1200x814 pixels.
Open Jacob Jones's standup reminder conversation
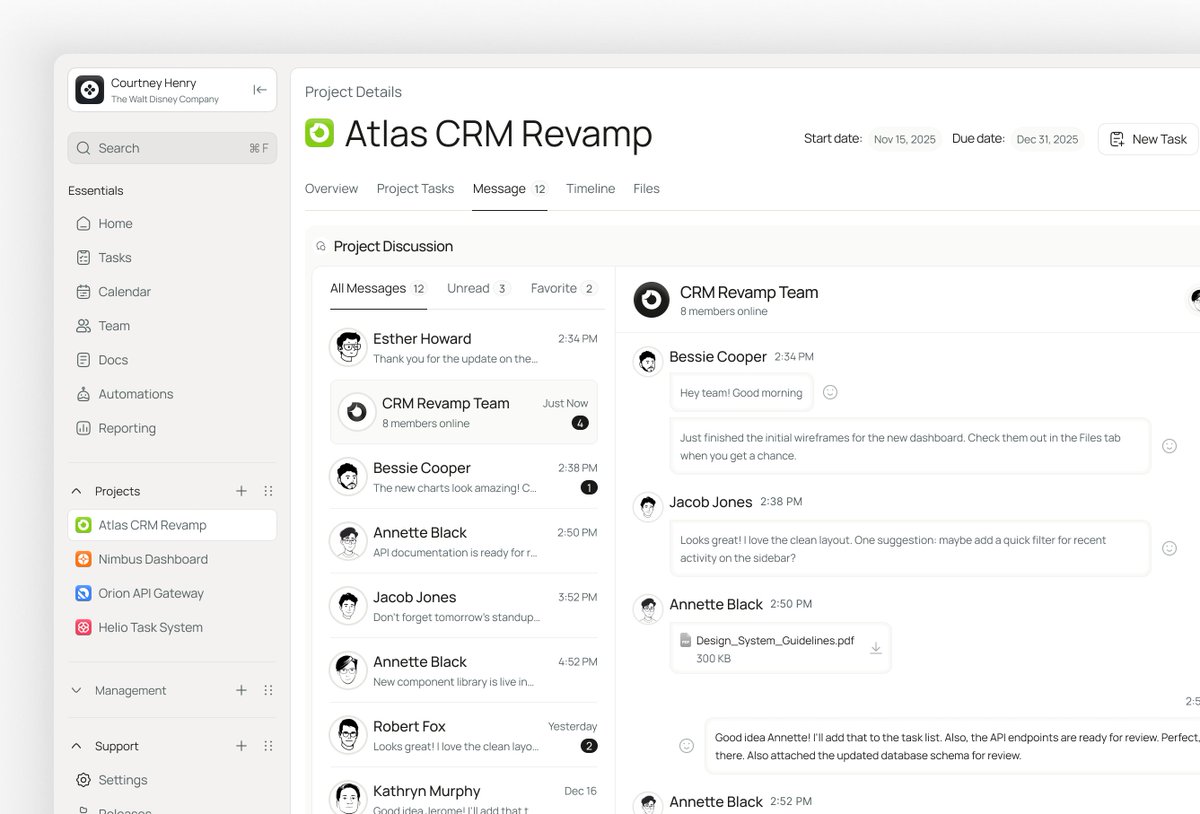464,606
